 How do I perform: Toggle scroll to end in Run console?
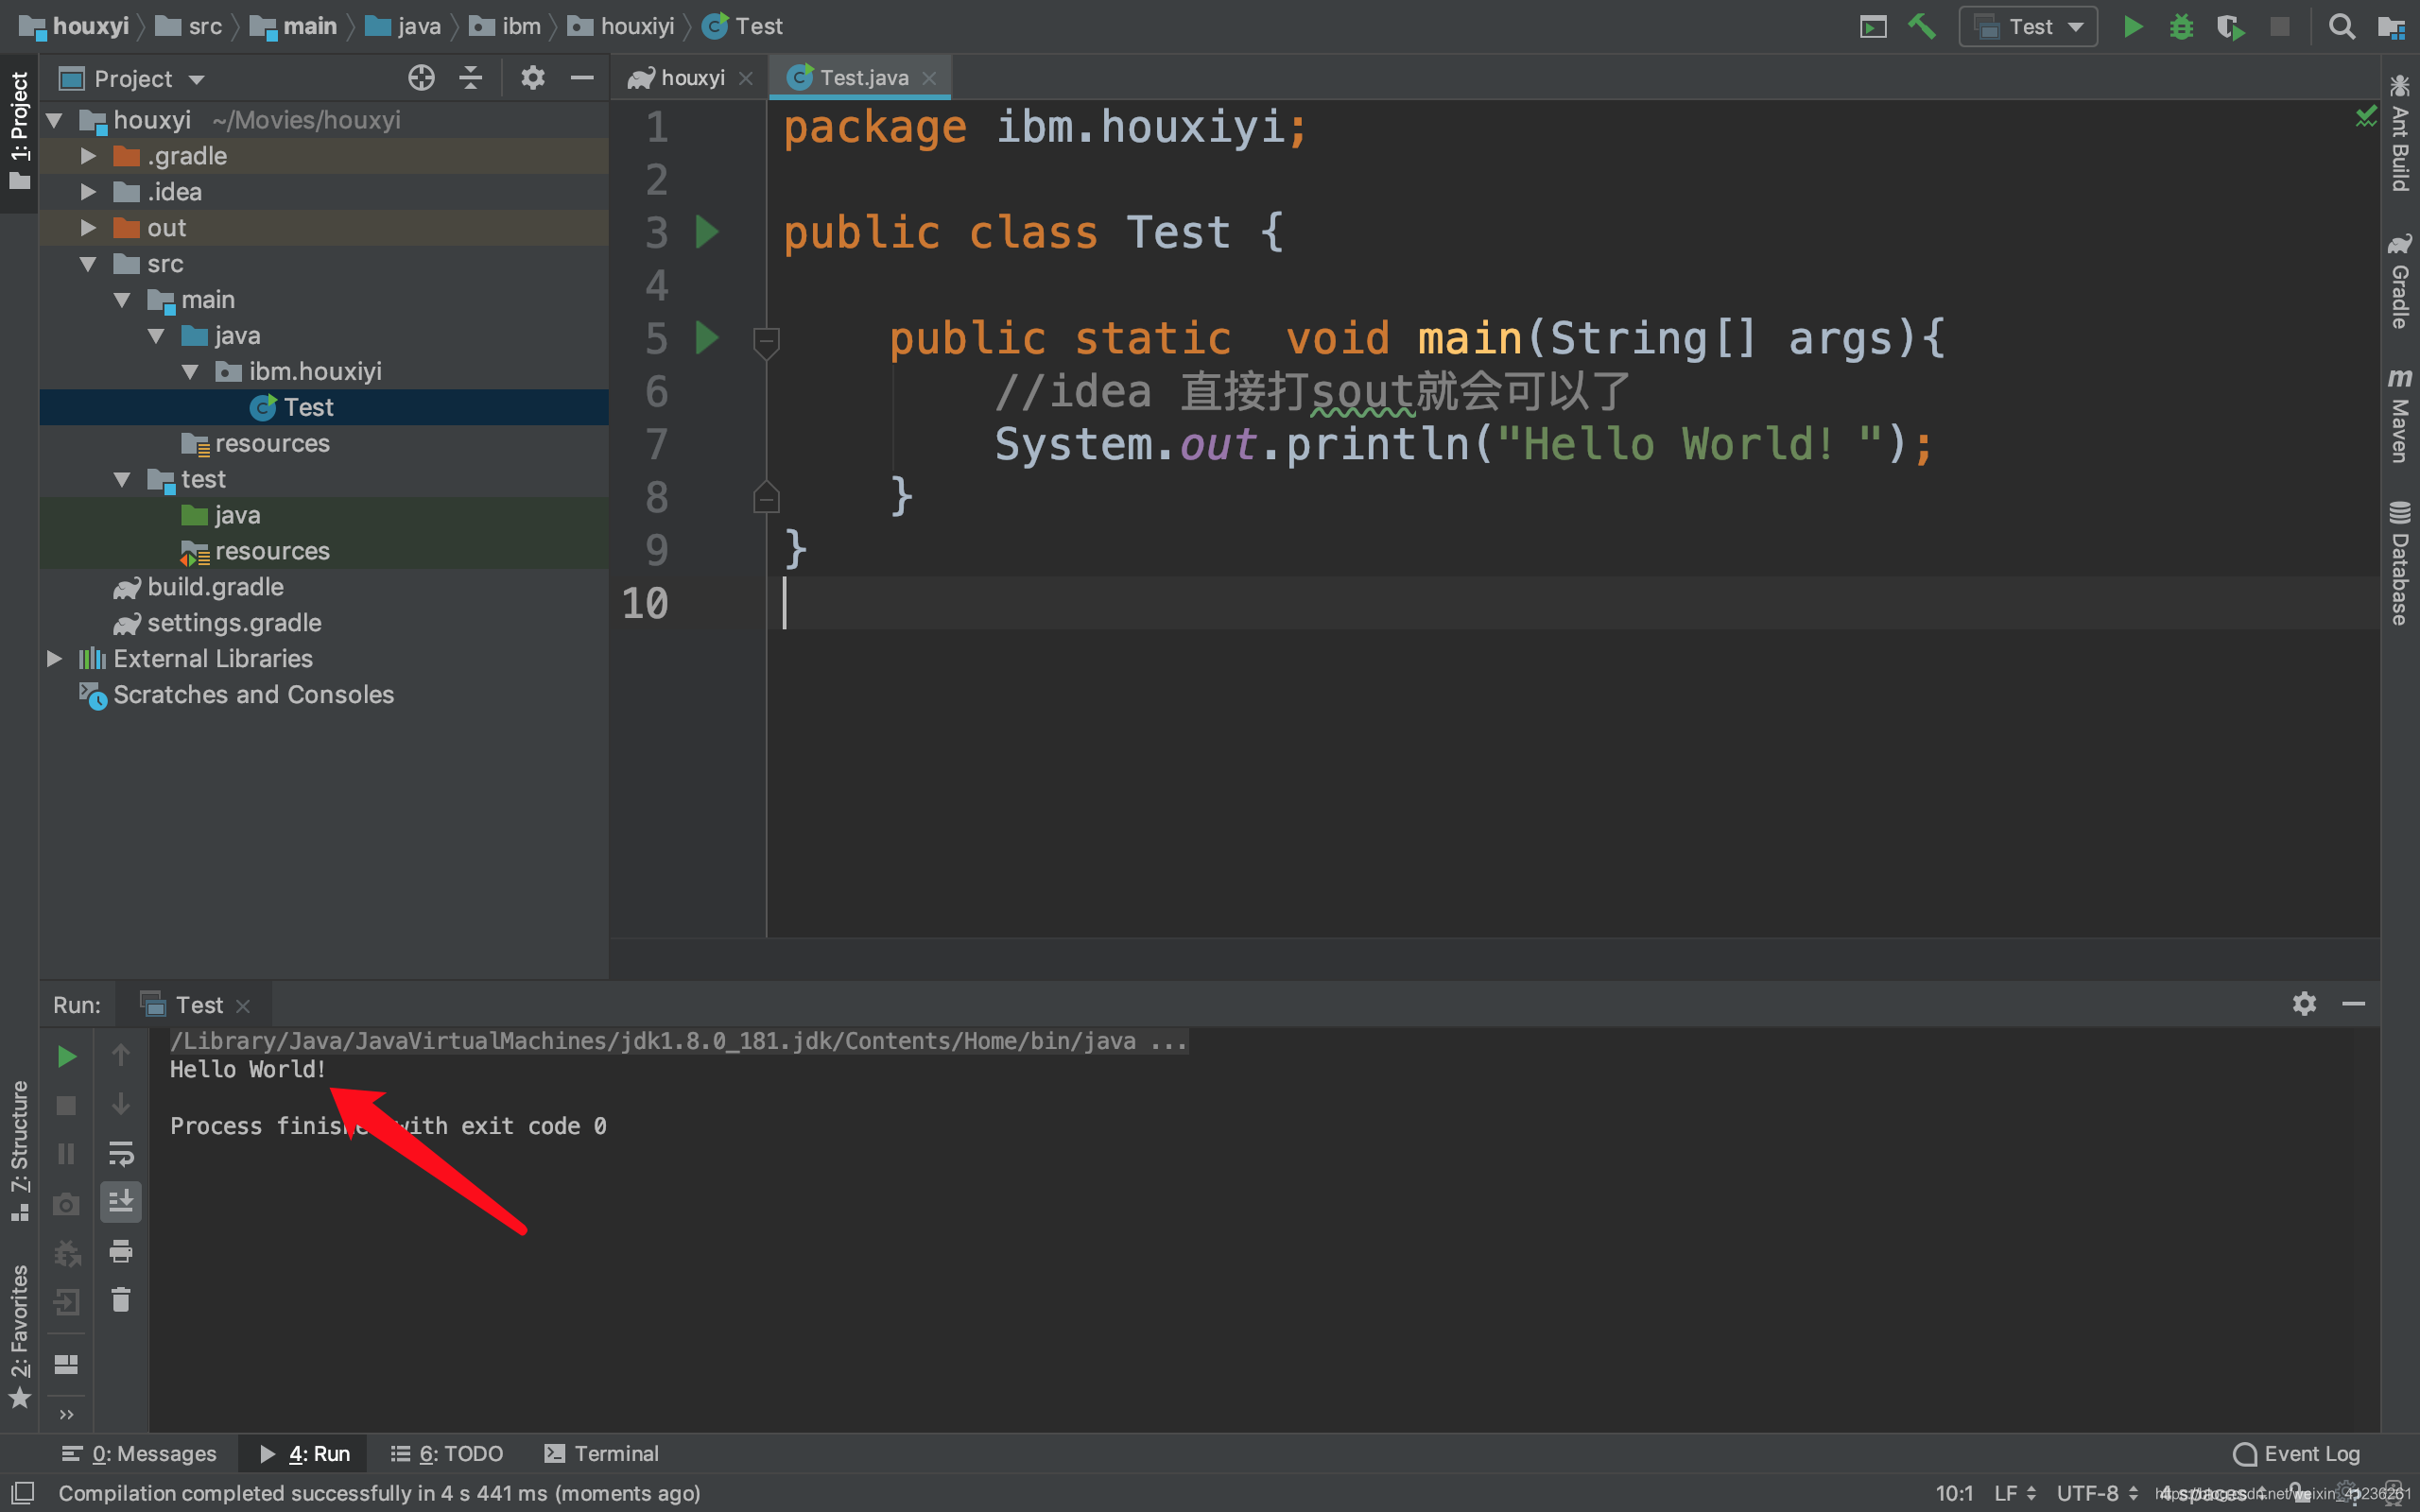point(121,1201)
